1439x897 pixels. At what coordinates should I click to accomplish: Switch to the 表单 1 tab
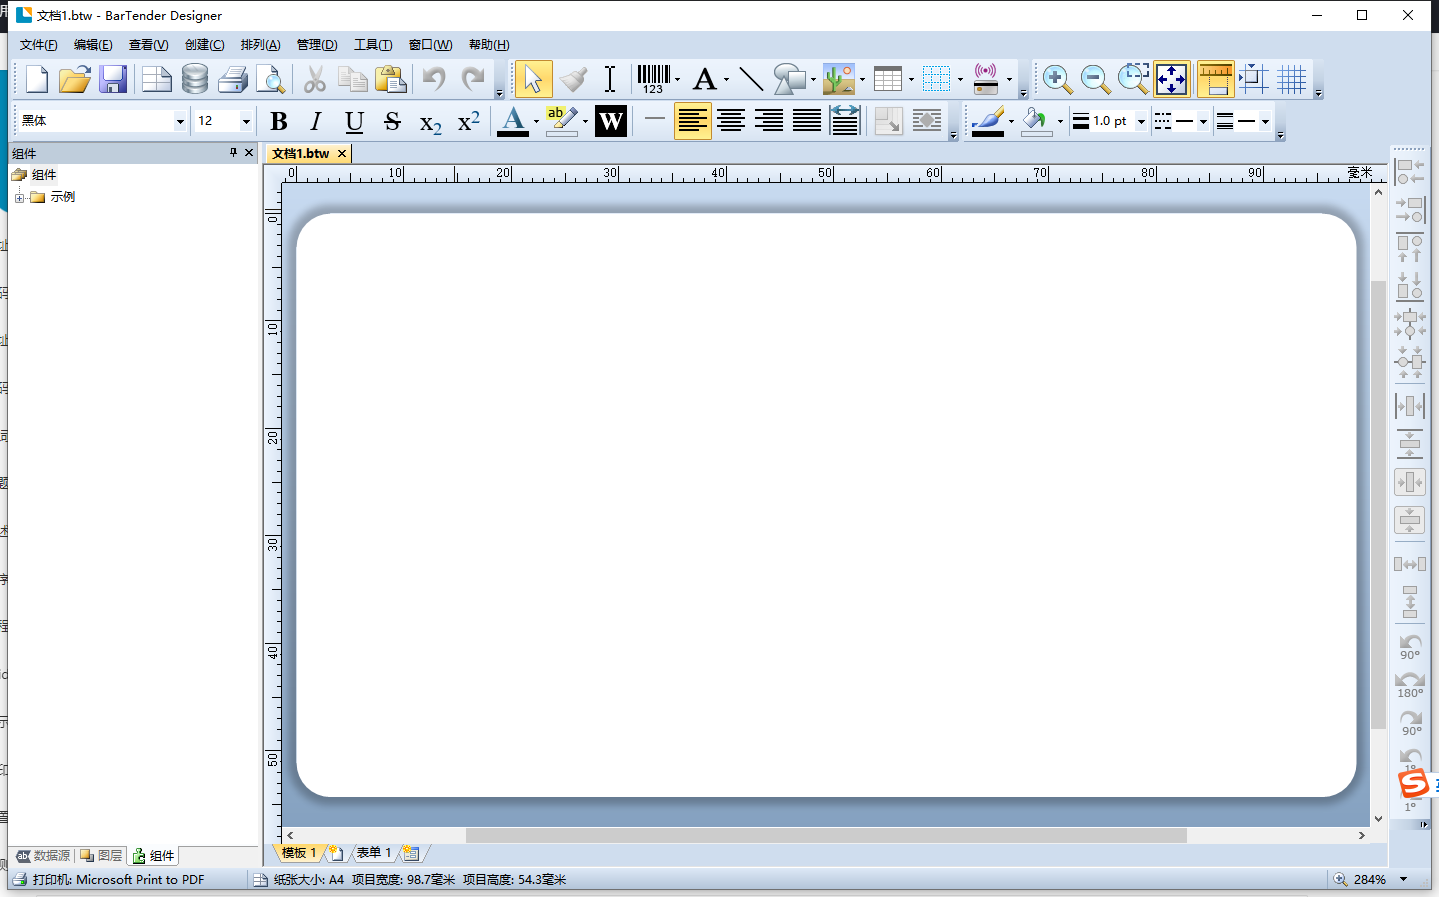(x=374, y=853)
